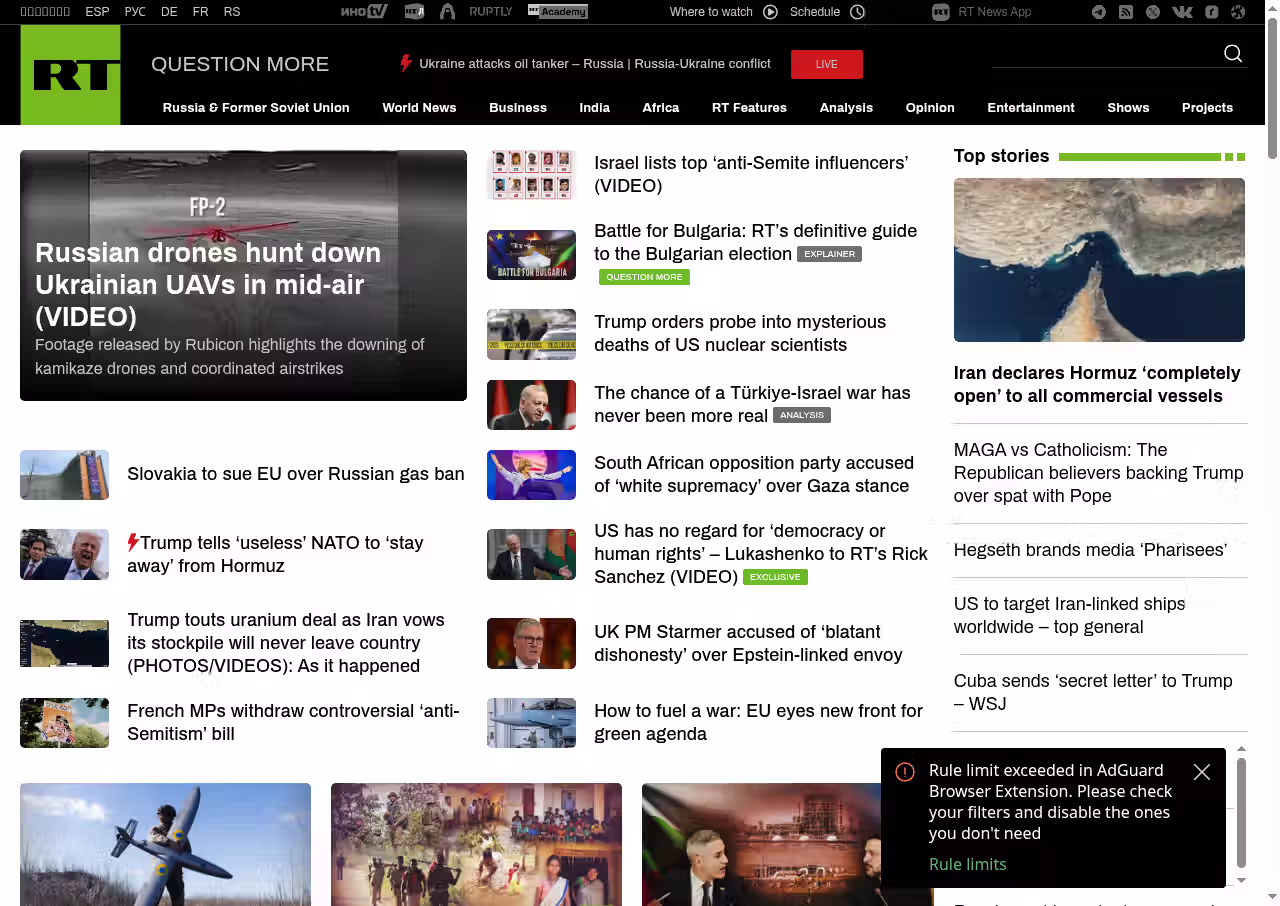The width and height of the screenshot is (1280, 906).
Task: Switch site language to ESP
Action: pyautogui.click(x=97, y=12)
